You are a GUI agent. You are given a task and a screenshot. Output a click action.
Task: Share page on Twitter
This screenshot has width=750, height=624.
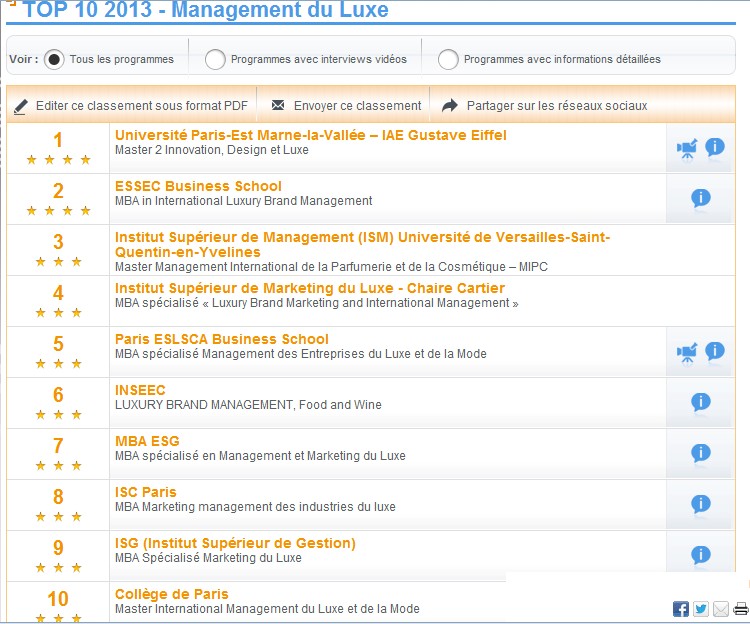coord(701,609)
